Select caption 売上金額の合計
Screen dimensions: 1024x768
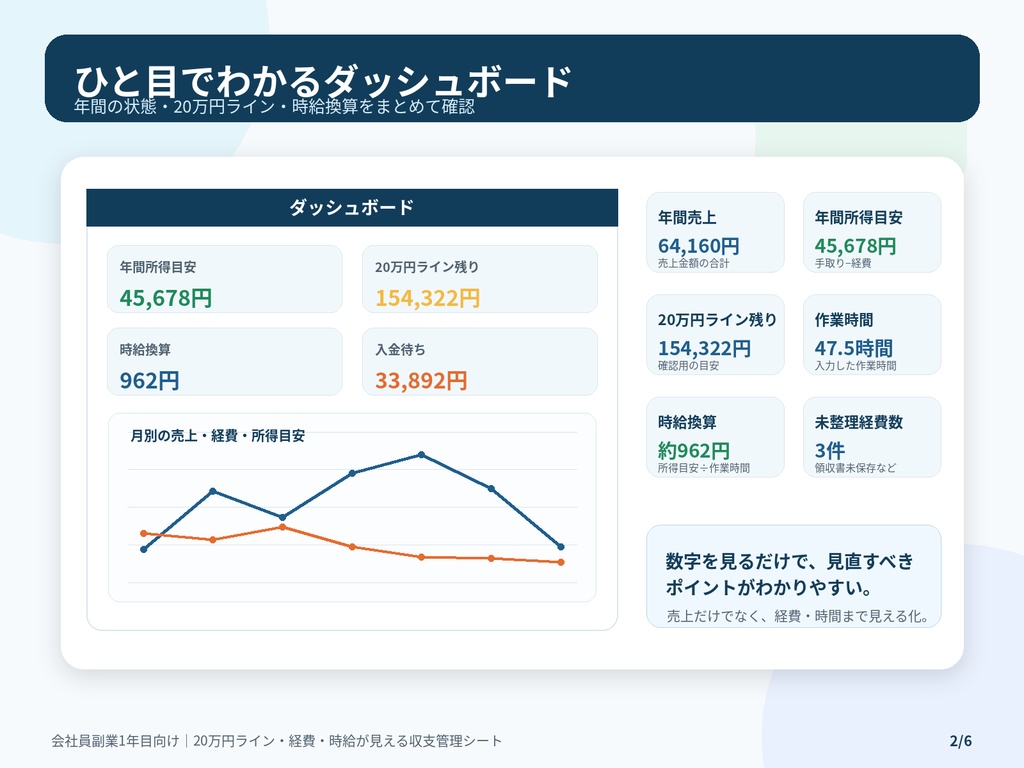coord(694,263)
